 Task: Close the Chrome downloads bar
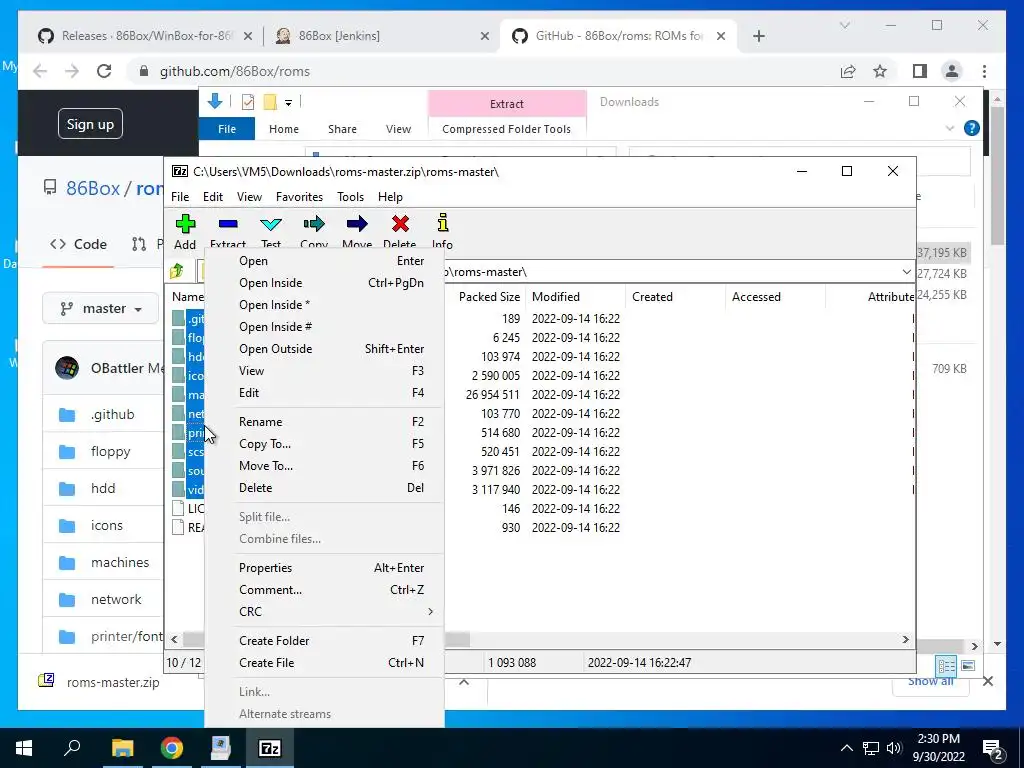[987, 681]
